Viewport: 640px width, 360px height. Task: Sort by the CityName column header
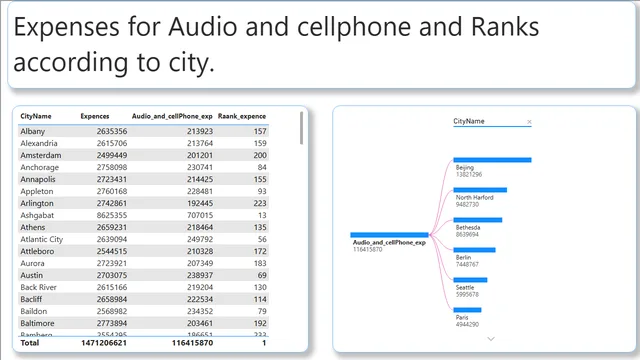tap(36, 116)
